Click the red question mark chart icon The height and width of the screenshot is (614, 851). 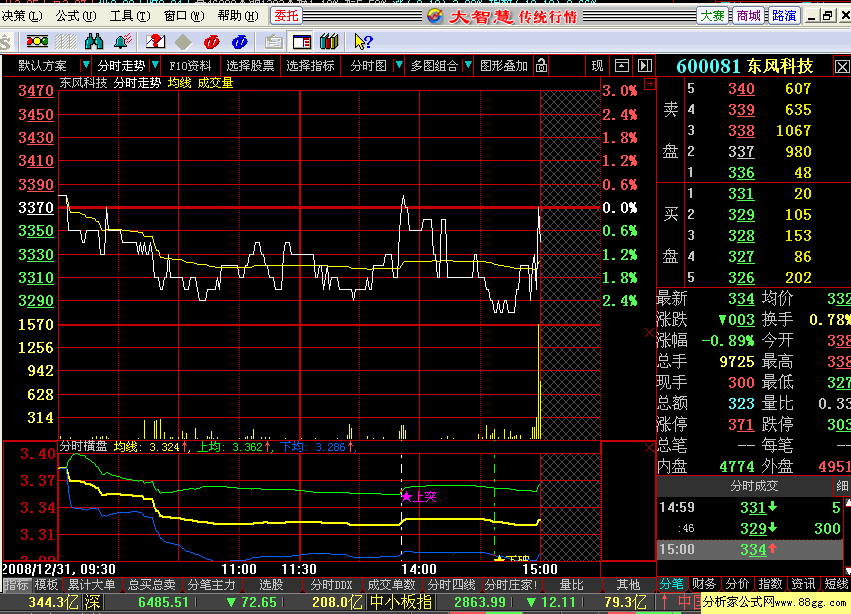click(x=155, y=41)
